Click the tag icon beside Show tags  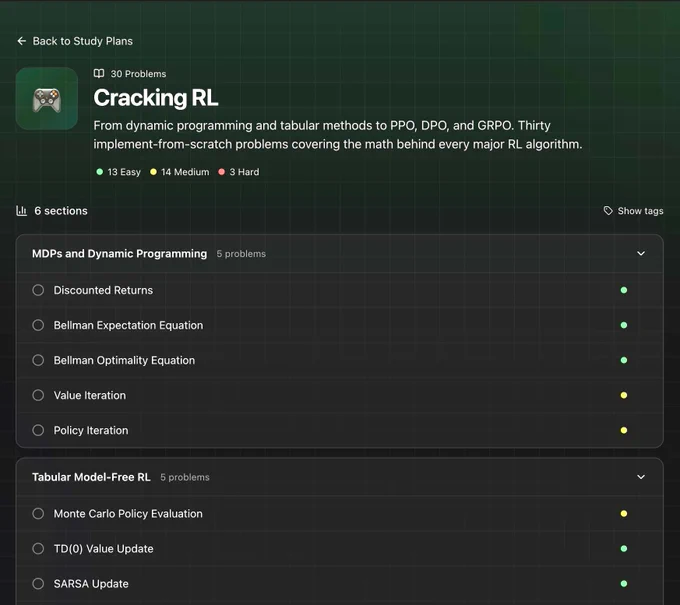[608, 211]
